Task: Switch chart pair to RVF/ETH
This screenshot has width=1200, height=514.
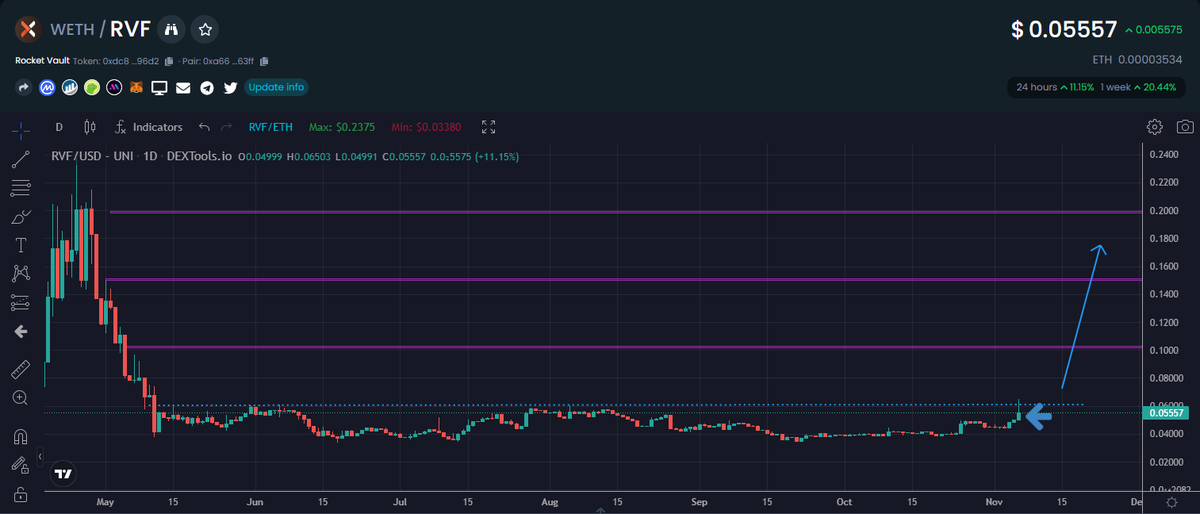Action: click(271, 127)
